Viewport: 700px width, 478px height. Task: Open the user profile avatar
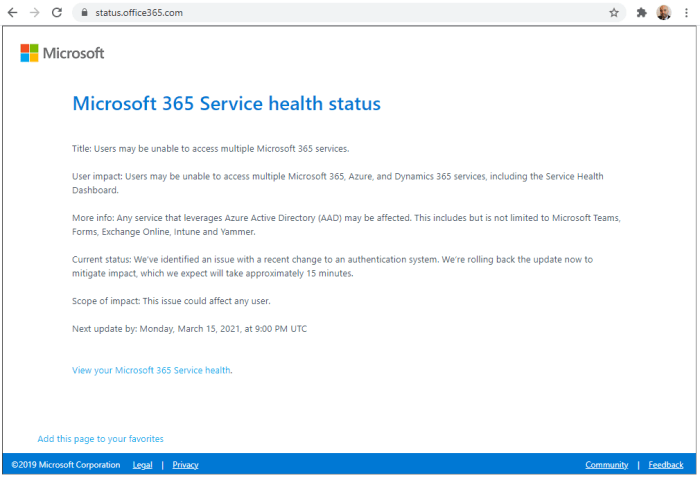pos(664,12)
